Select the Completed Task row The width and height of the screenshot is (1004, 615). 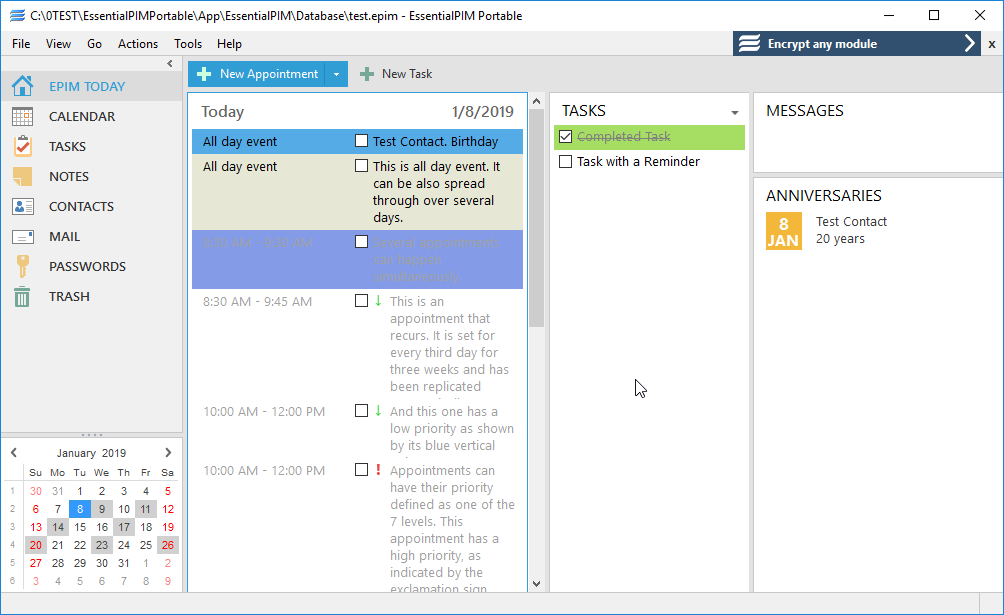point(649,136)
